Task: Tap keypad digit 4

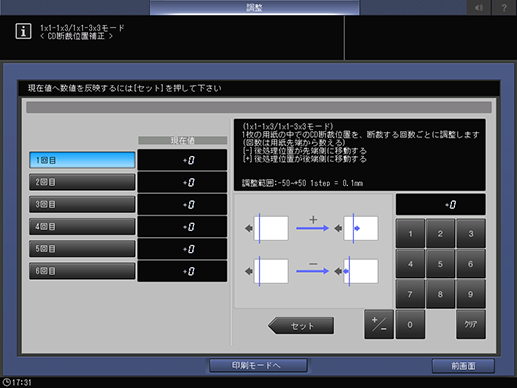Action: tap(410, 264)
